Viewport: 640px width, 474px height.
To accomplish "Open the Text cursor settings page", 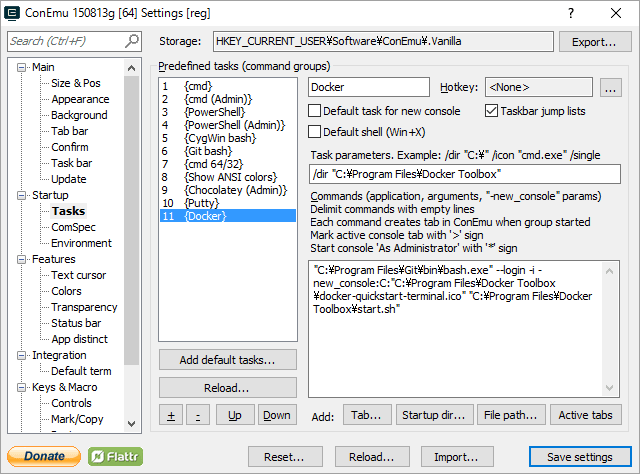I will [78, 275].
